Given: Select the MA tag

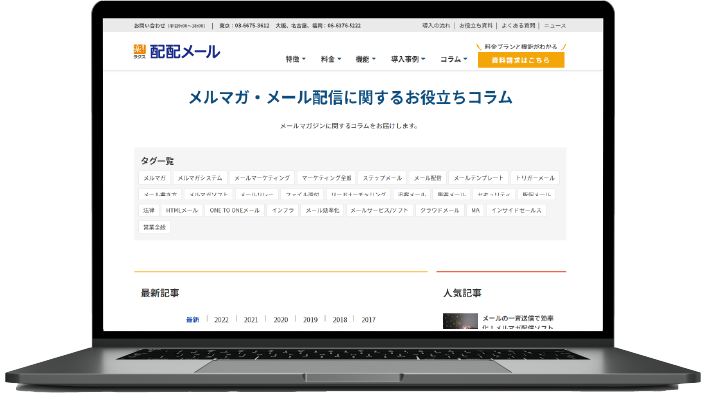Looking at the screenshot, I should 475,210.
